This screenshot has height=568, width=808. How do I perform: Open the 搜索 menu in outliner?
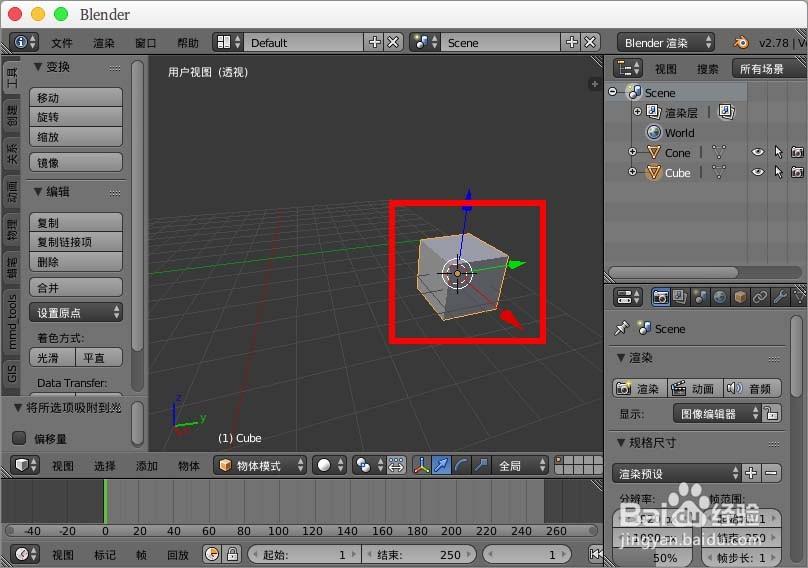[x=708, y=69]
